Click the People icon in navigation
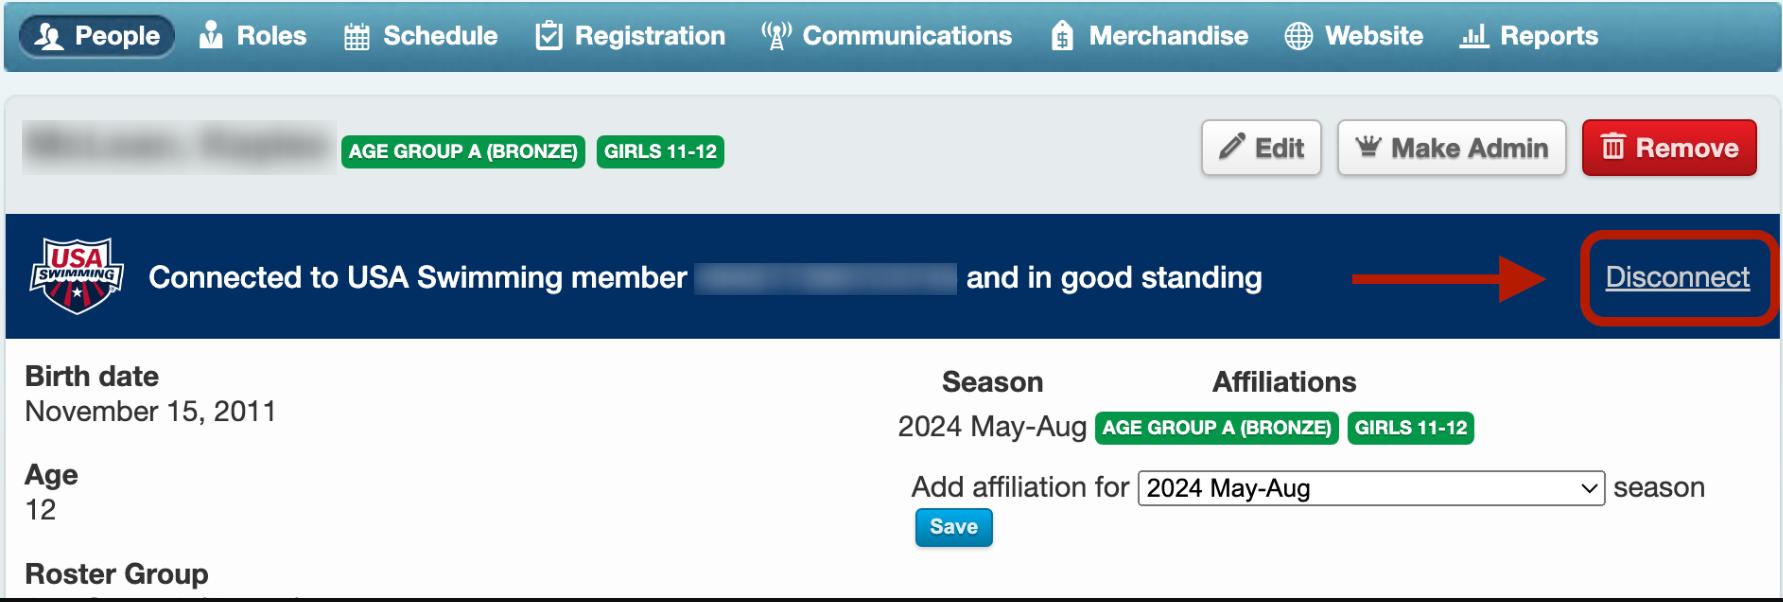 49,36
